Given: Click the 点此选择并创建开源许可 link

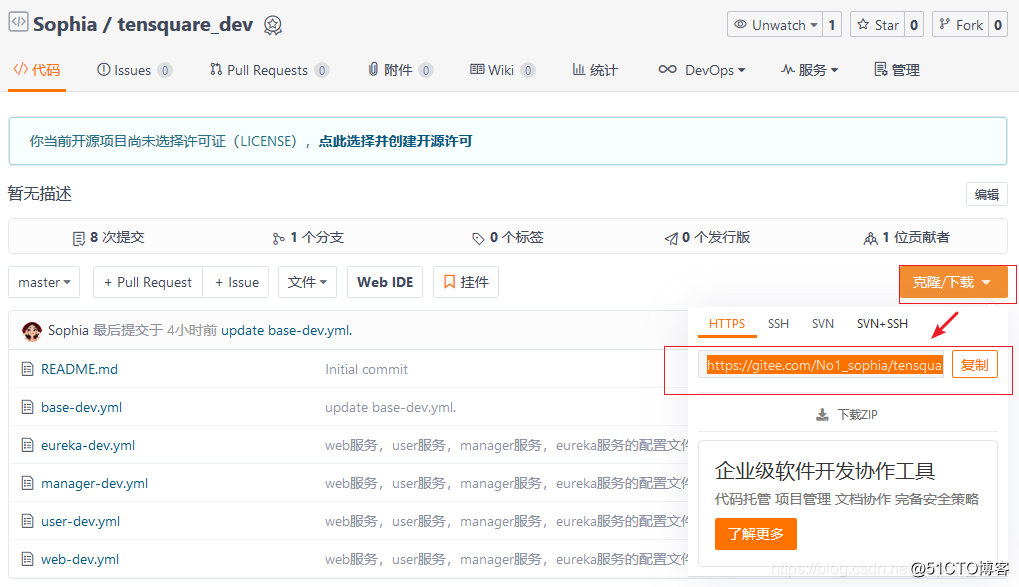Looking at the screenshot, I should click(395, 142).
